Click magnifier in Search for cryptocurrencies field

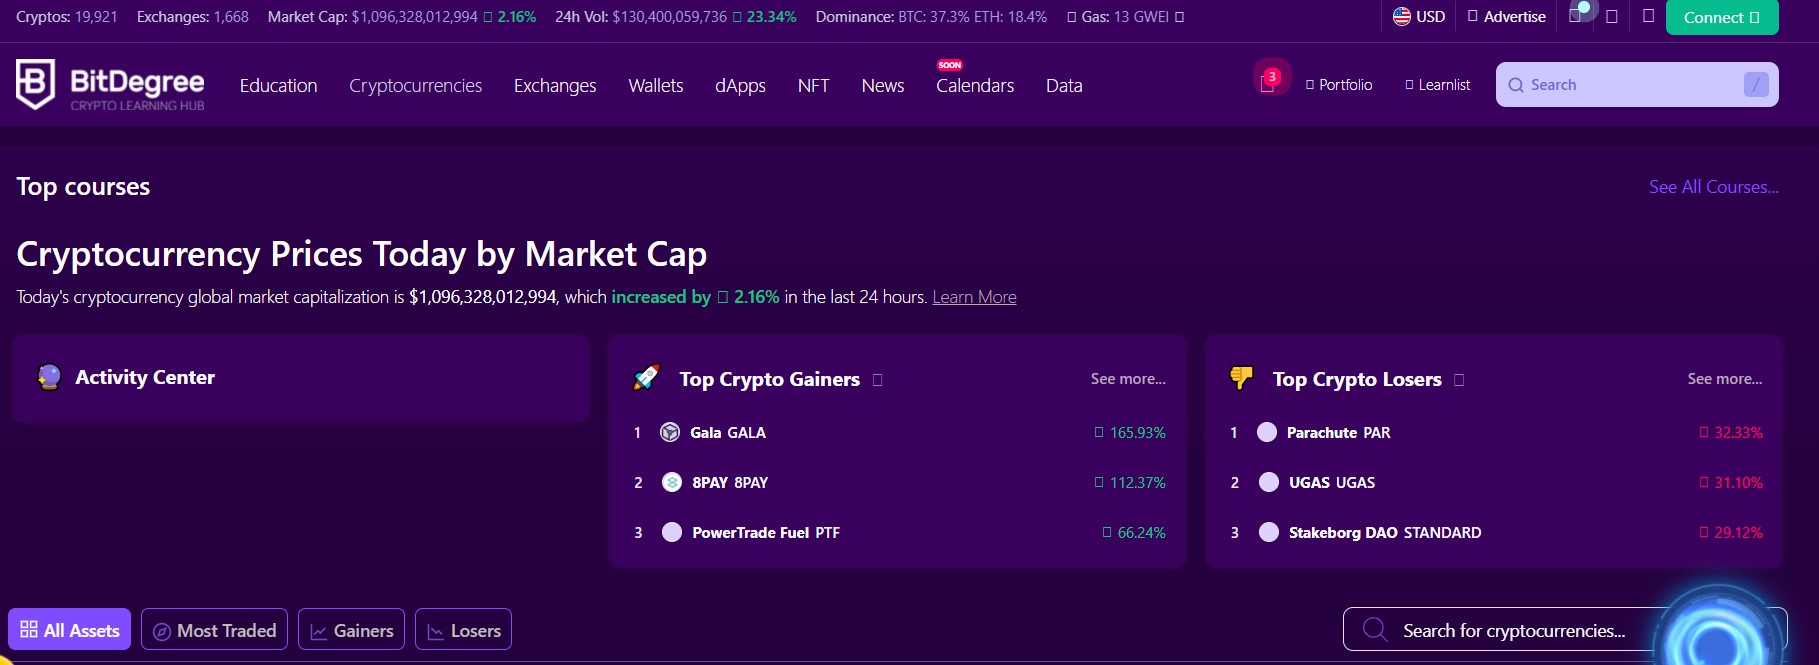[x=1375, y=629]
